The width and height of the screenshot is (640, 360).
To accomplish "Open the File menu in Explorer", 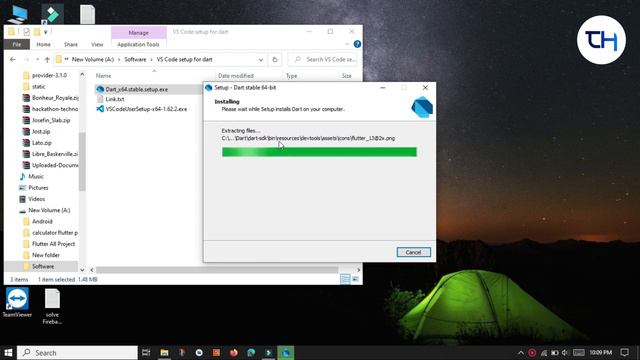I will [17, 44].
